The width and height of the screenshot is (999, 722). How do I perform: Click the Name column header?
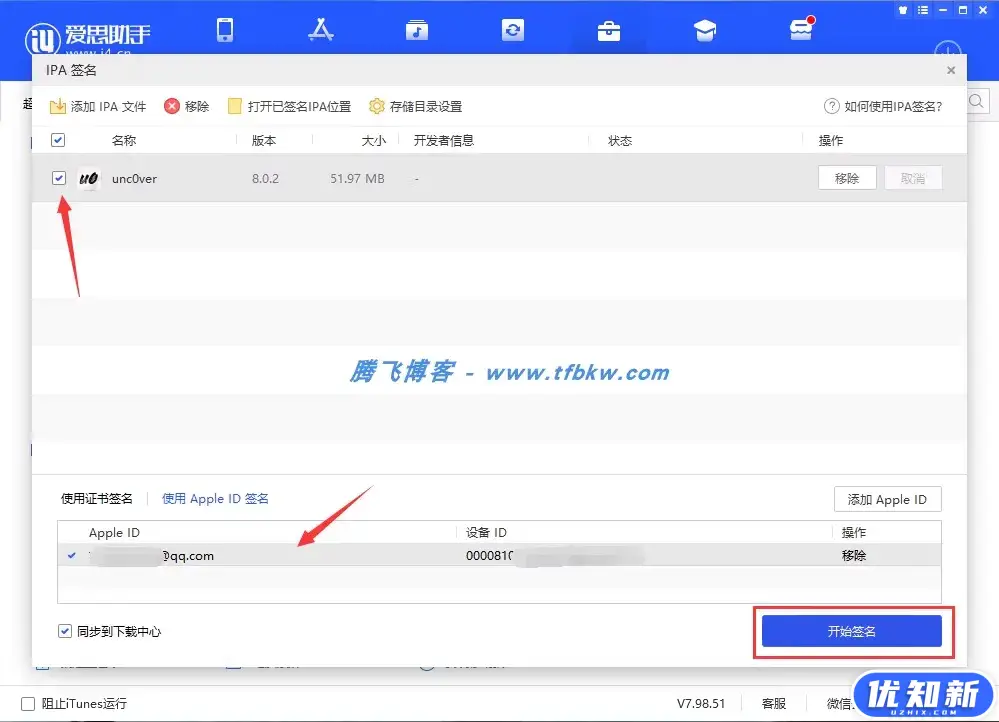click(124, 140)
